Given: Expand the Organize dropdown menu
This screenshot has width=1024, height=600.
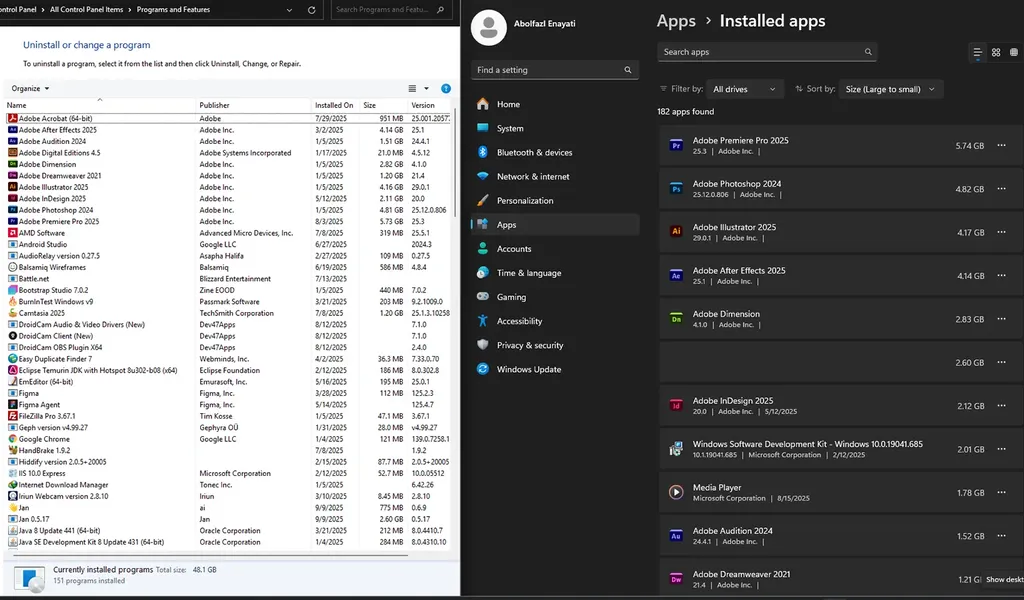Looking at the screenshot, I should (31, 89).
